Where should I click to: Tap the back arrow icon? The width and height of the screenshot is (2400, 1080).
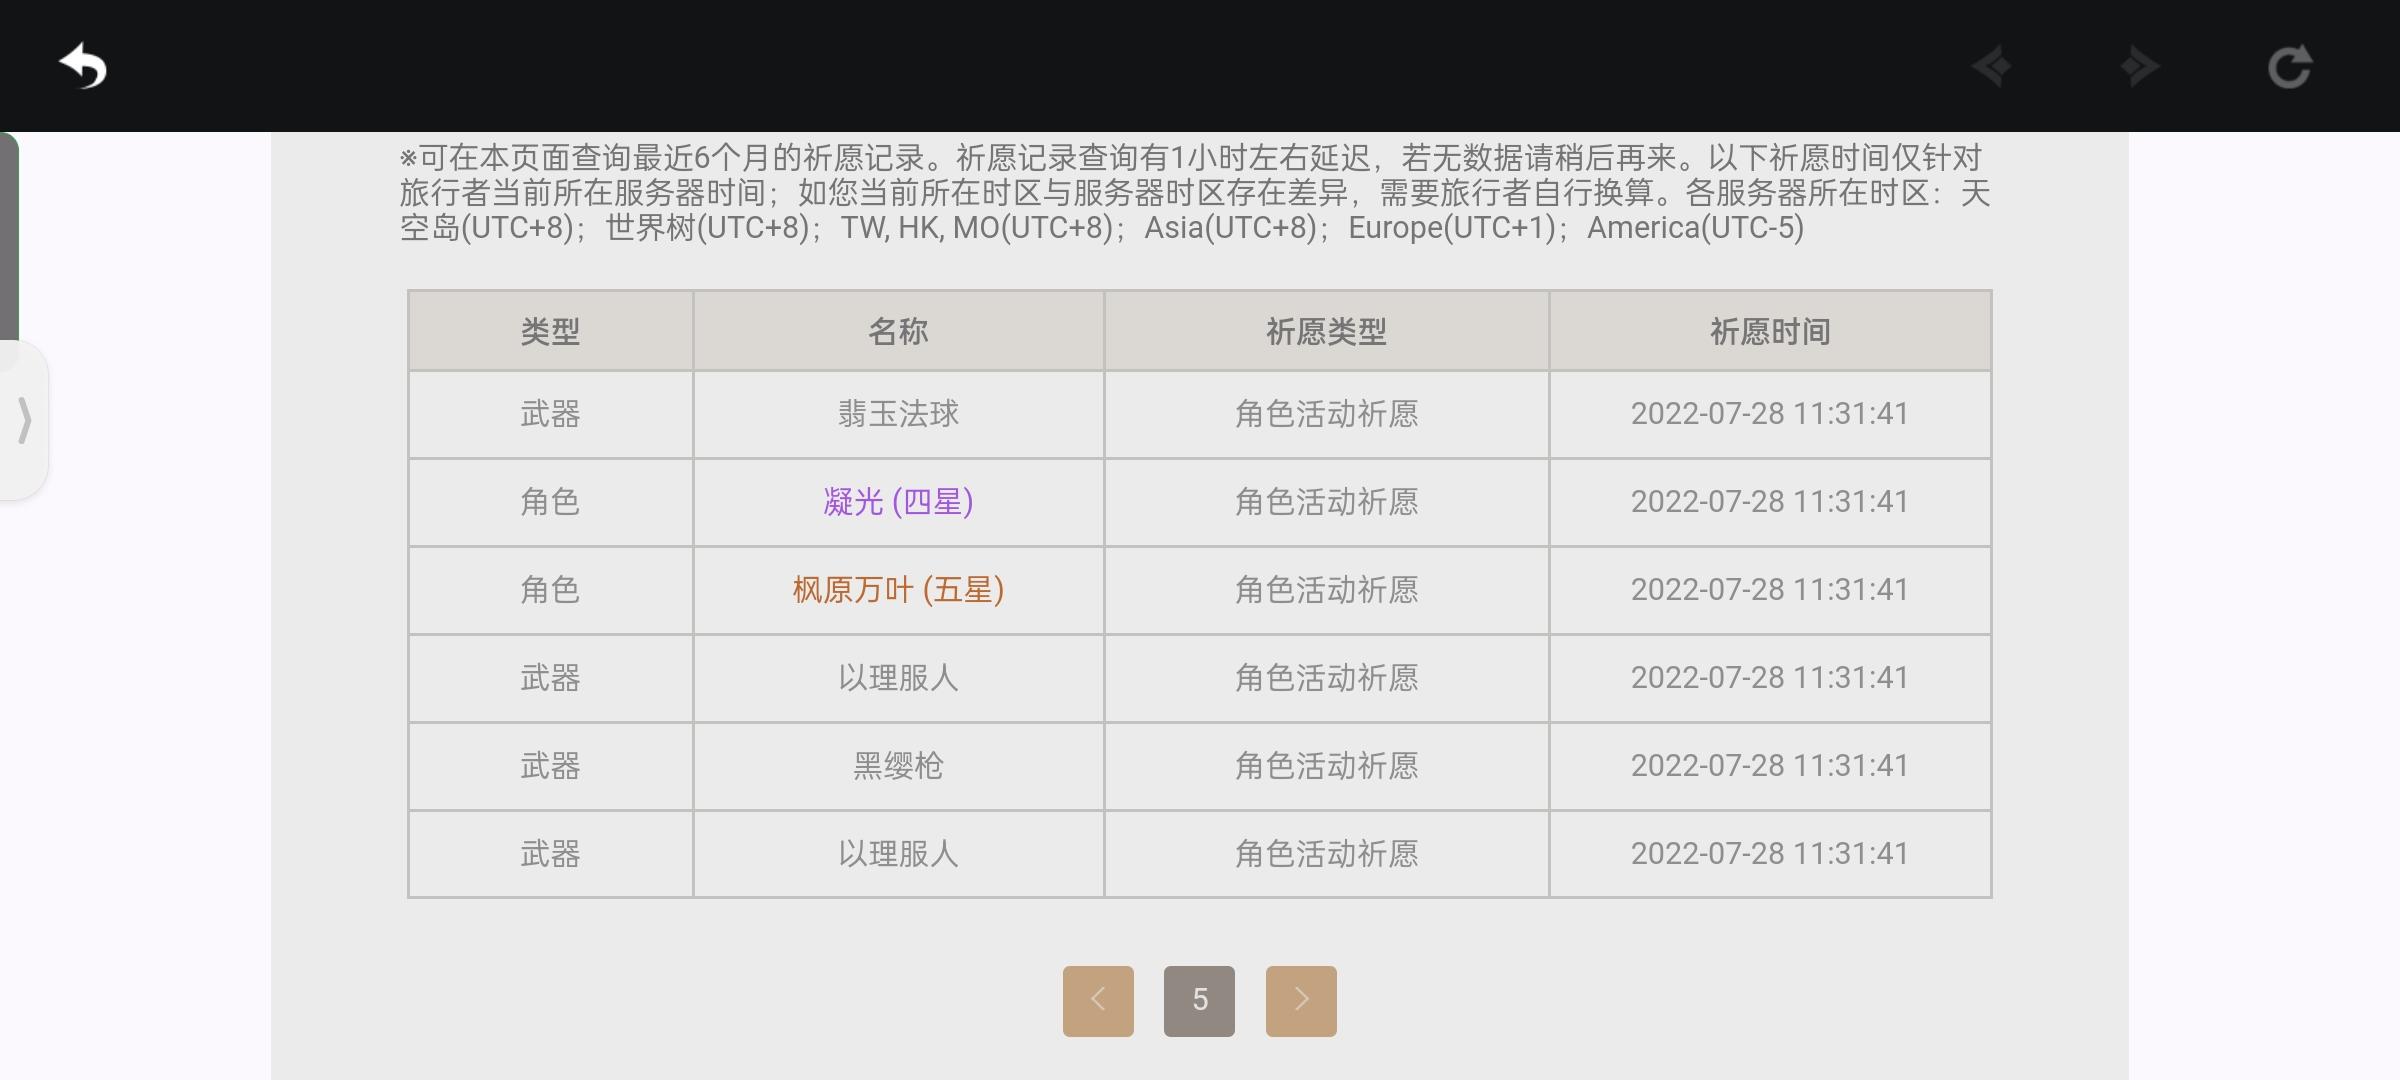(x=83, y=67)
